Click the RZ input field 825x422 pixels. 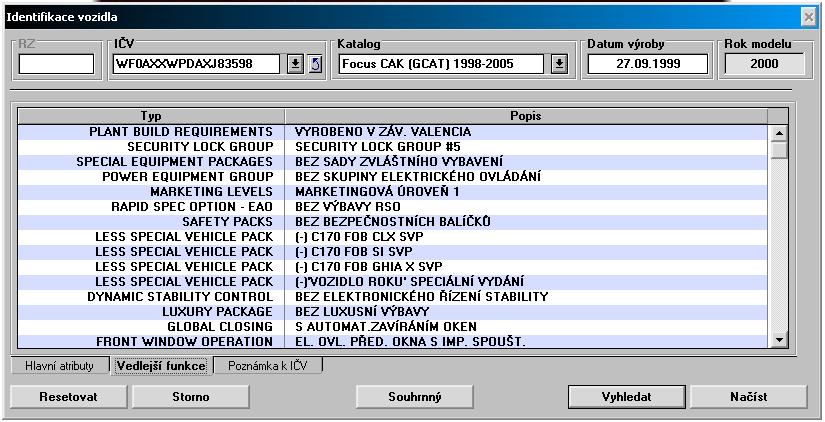[56, 64]
